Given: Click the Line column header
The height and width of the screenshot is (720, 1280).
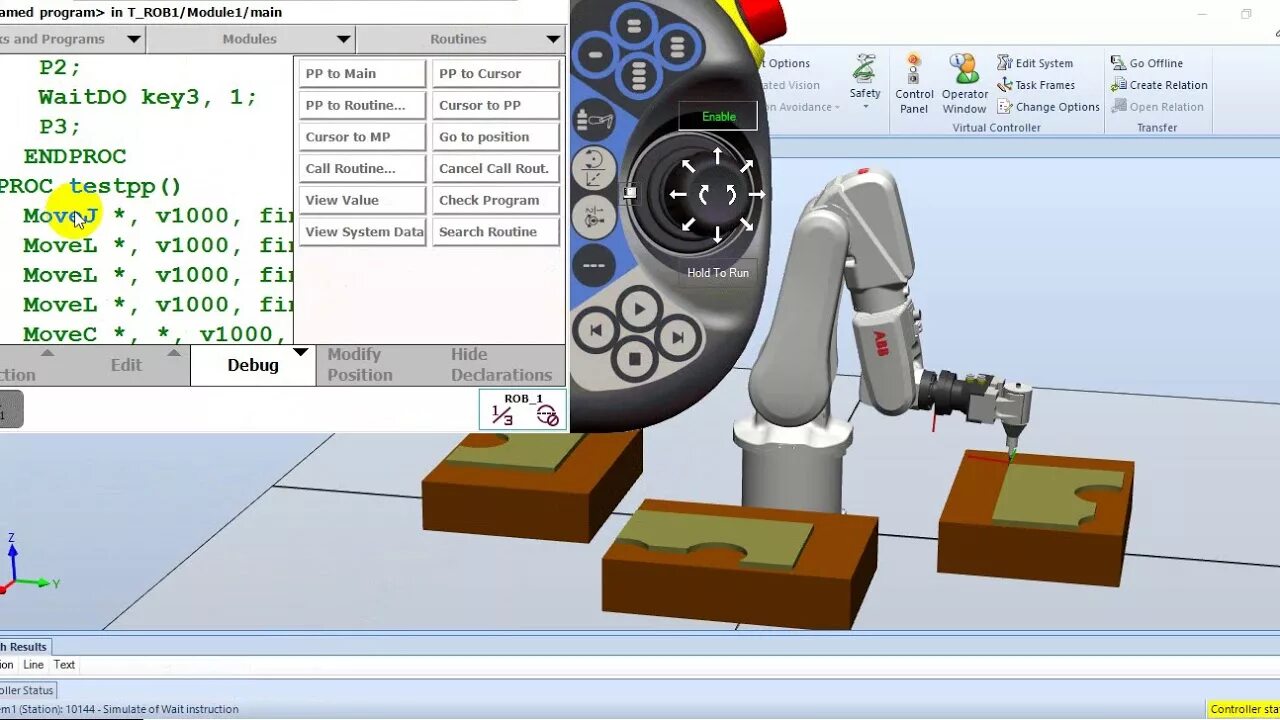Looking at the screenshot, I should (x=33, y=665).
